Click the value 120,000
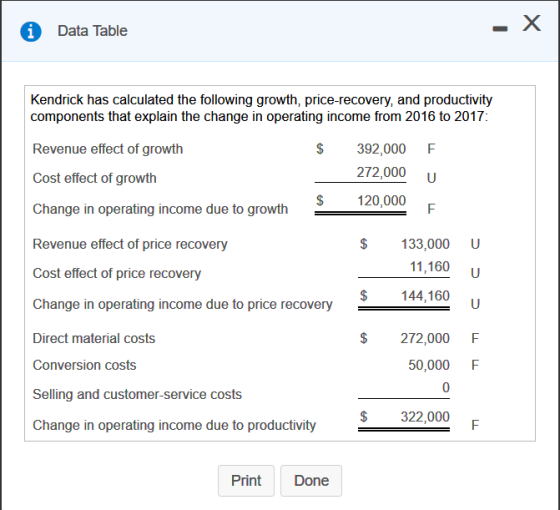 tap(381, 201)
